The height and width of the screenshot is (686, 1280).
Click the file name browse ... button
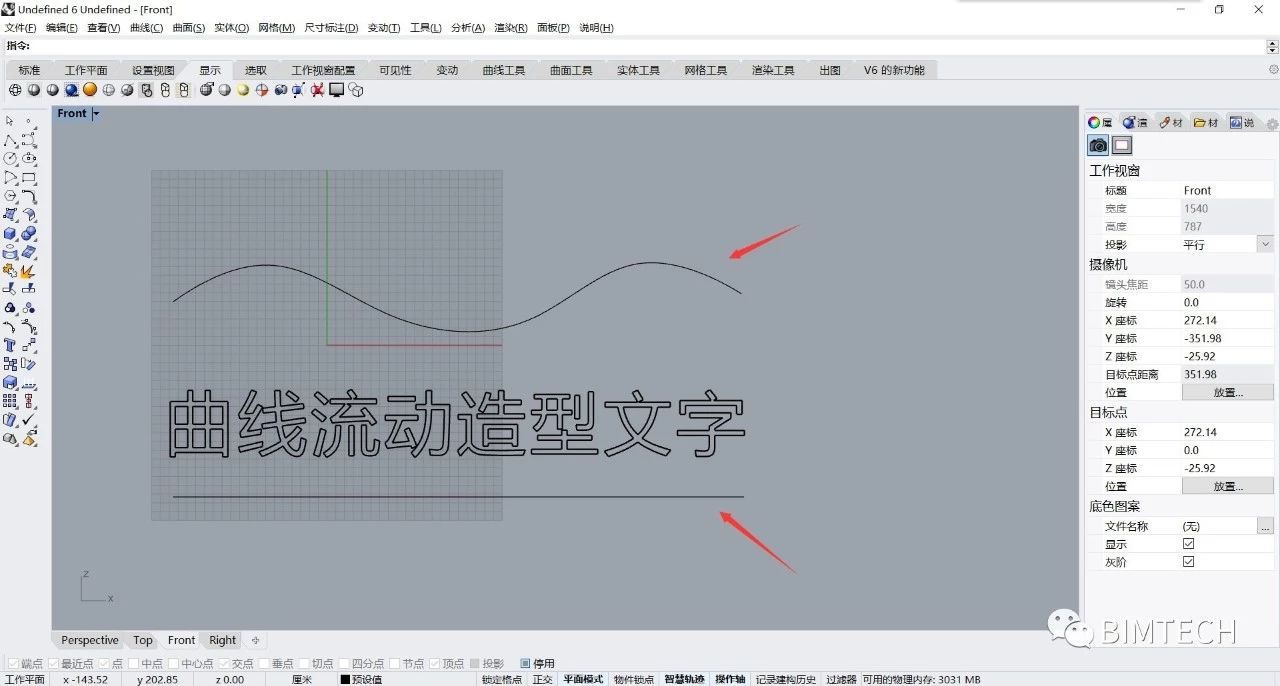1265,526
